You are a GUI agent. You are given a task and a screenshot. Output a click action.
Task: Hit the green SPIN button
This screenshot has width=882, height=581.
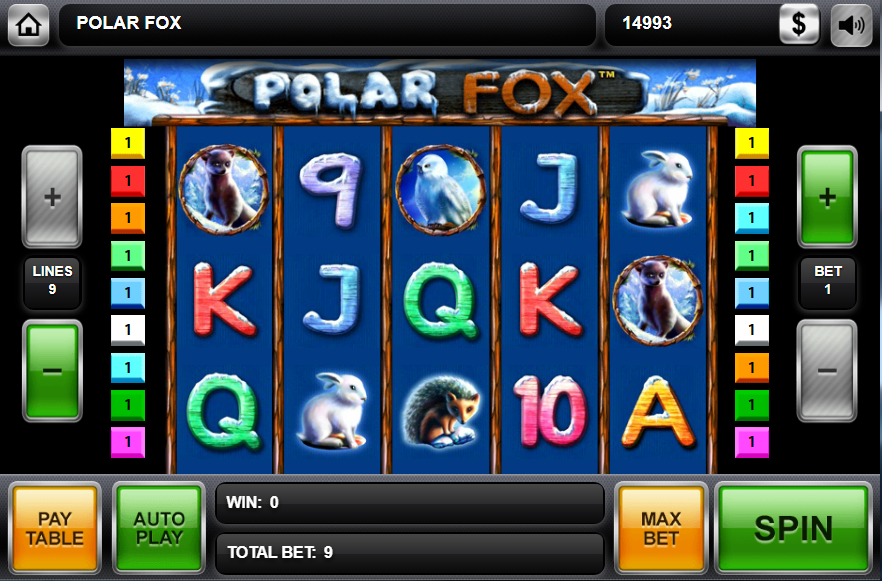coord(793,528)
